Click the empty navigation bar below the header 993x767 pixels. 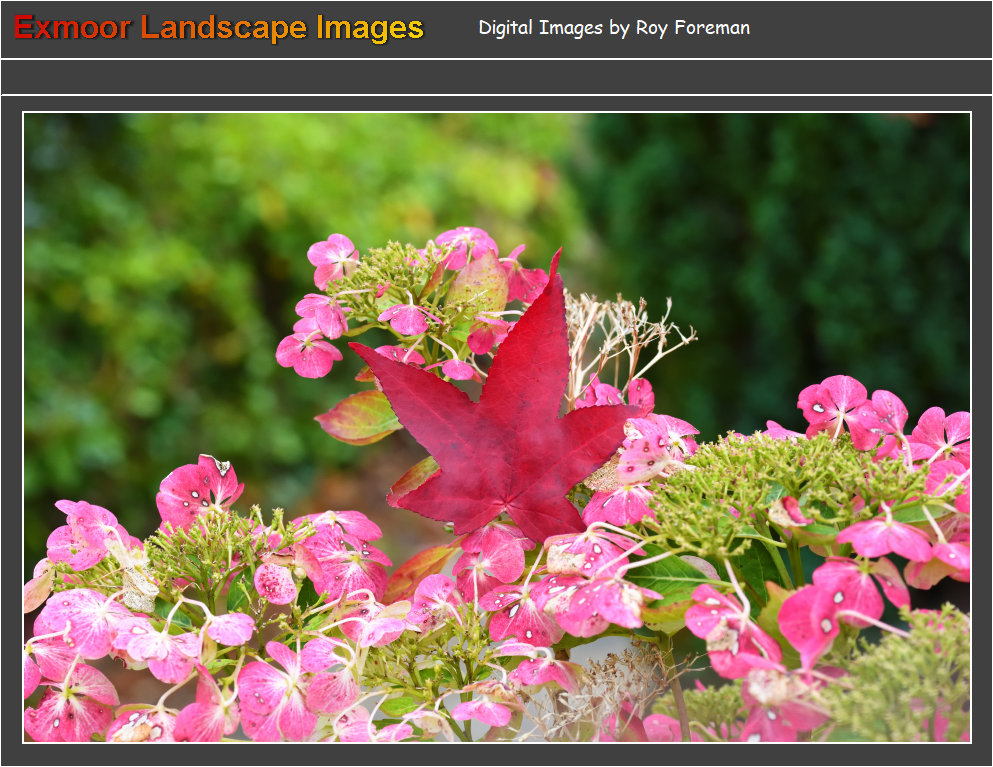pos(496,77)
